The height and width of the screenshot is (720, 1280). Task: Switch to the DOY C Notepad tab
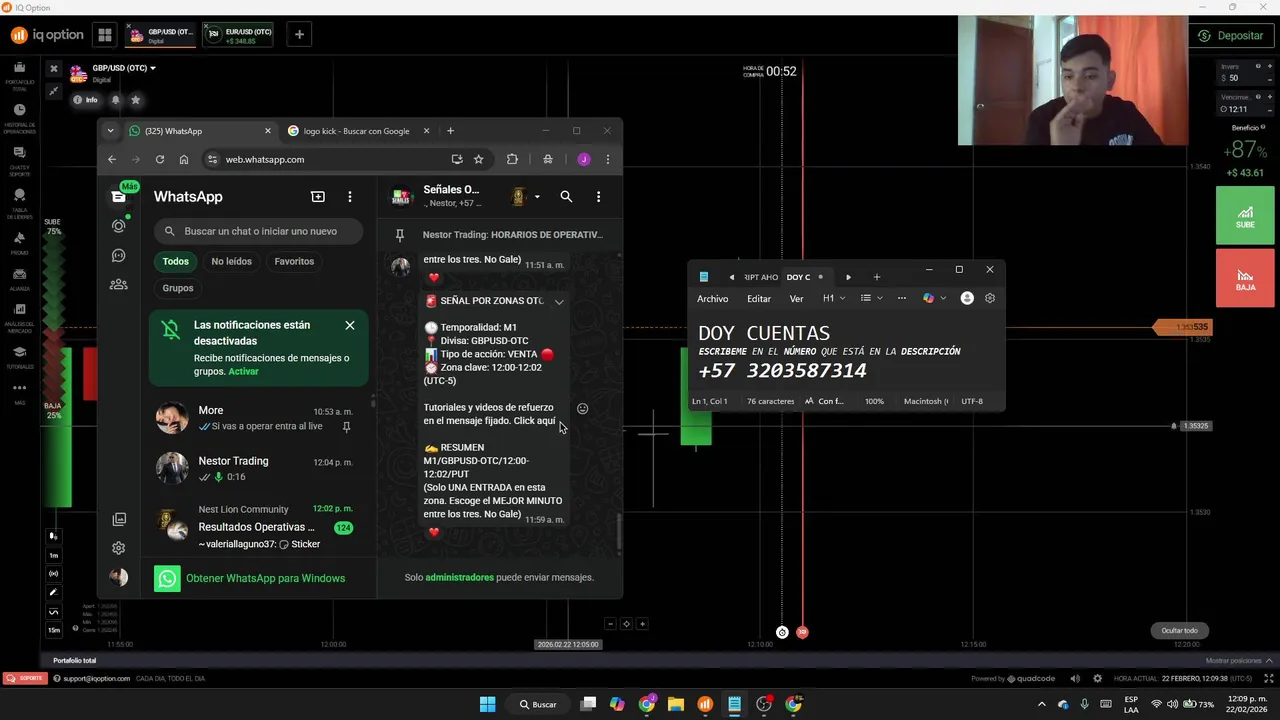click(x=806, y=277)
